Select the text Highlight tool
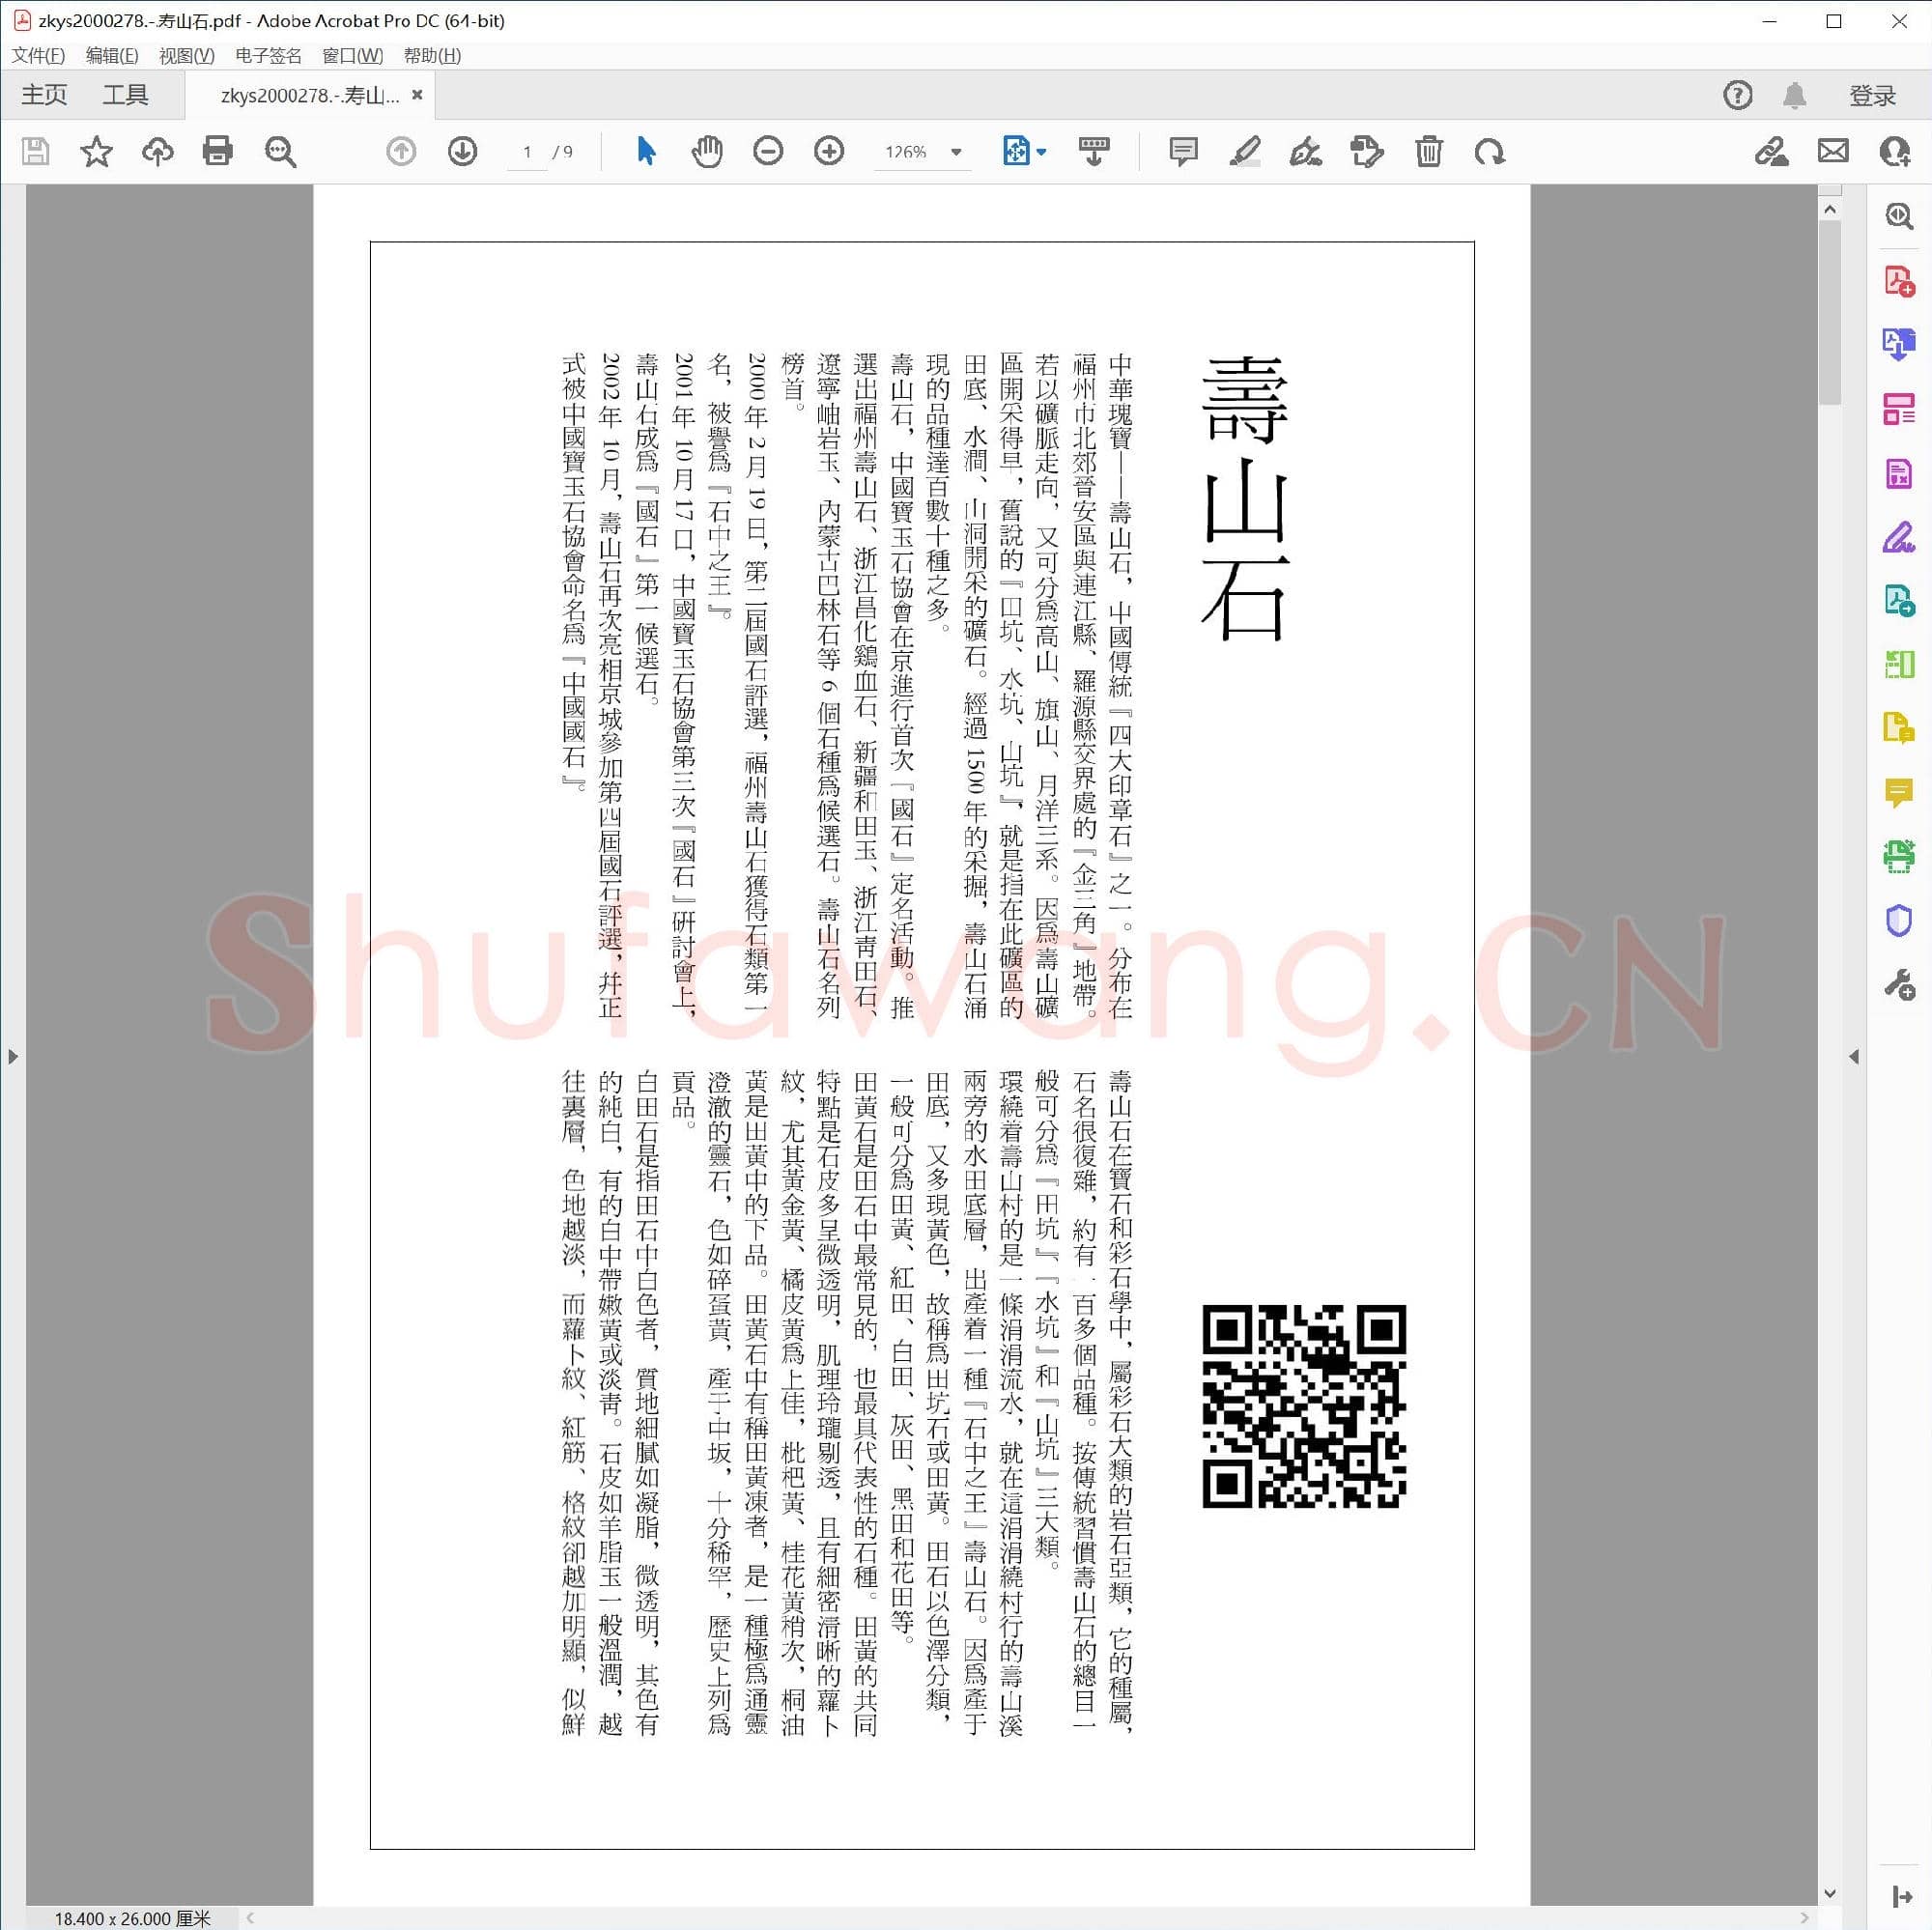 (x=1244, y=152)
